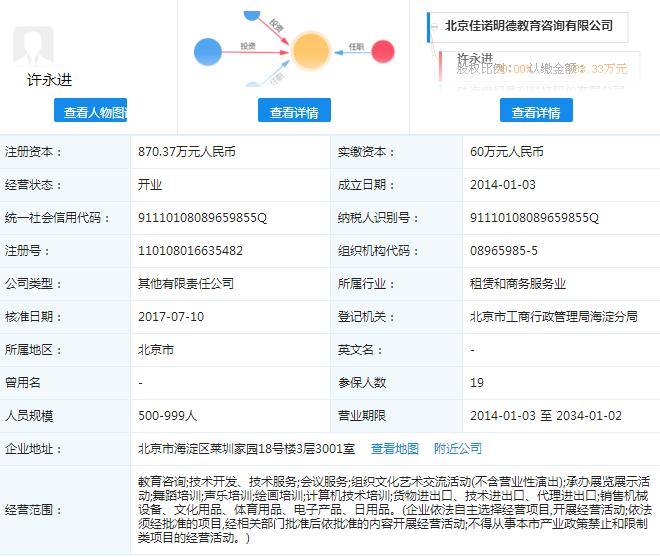This screenshot has width=660, height=557.
Task: Click establishment date 2014-01-03
Action: click(x=503, y=184)
